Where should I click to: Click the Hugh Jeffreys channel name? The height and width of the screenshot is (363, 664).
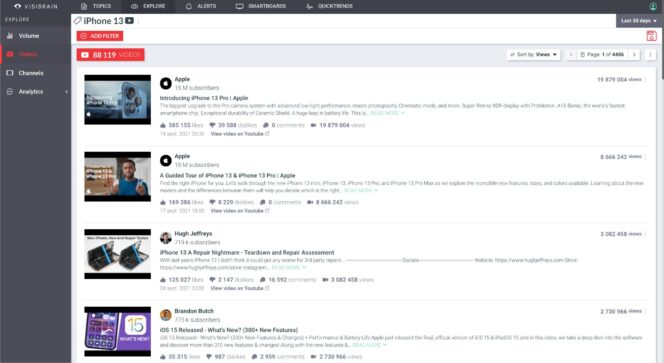coord(193,234)
